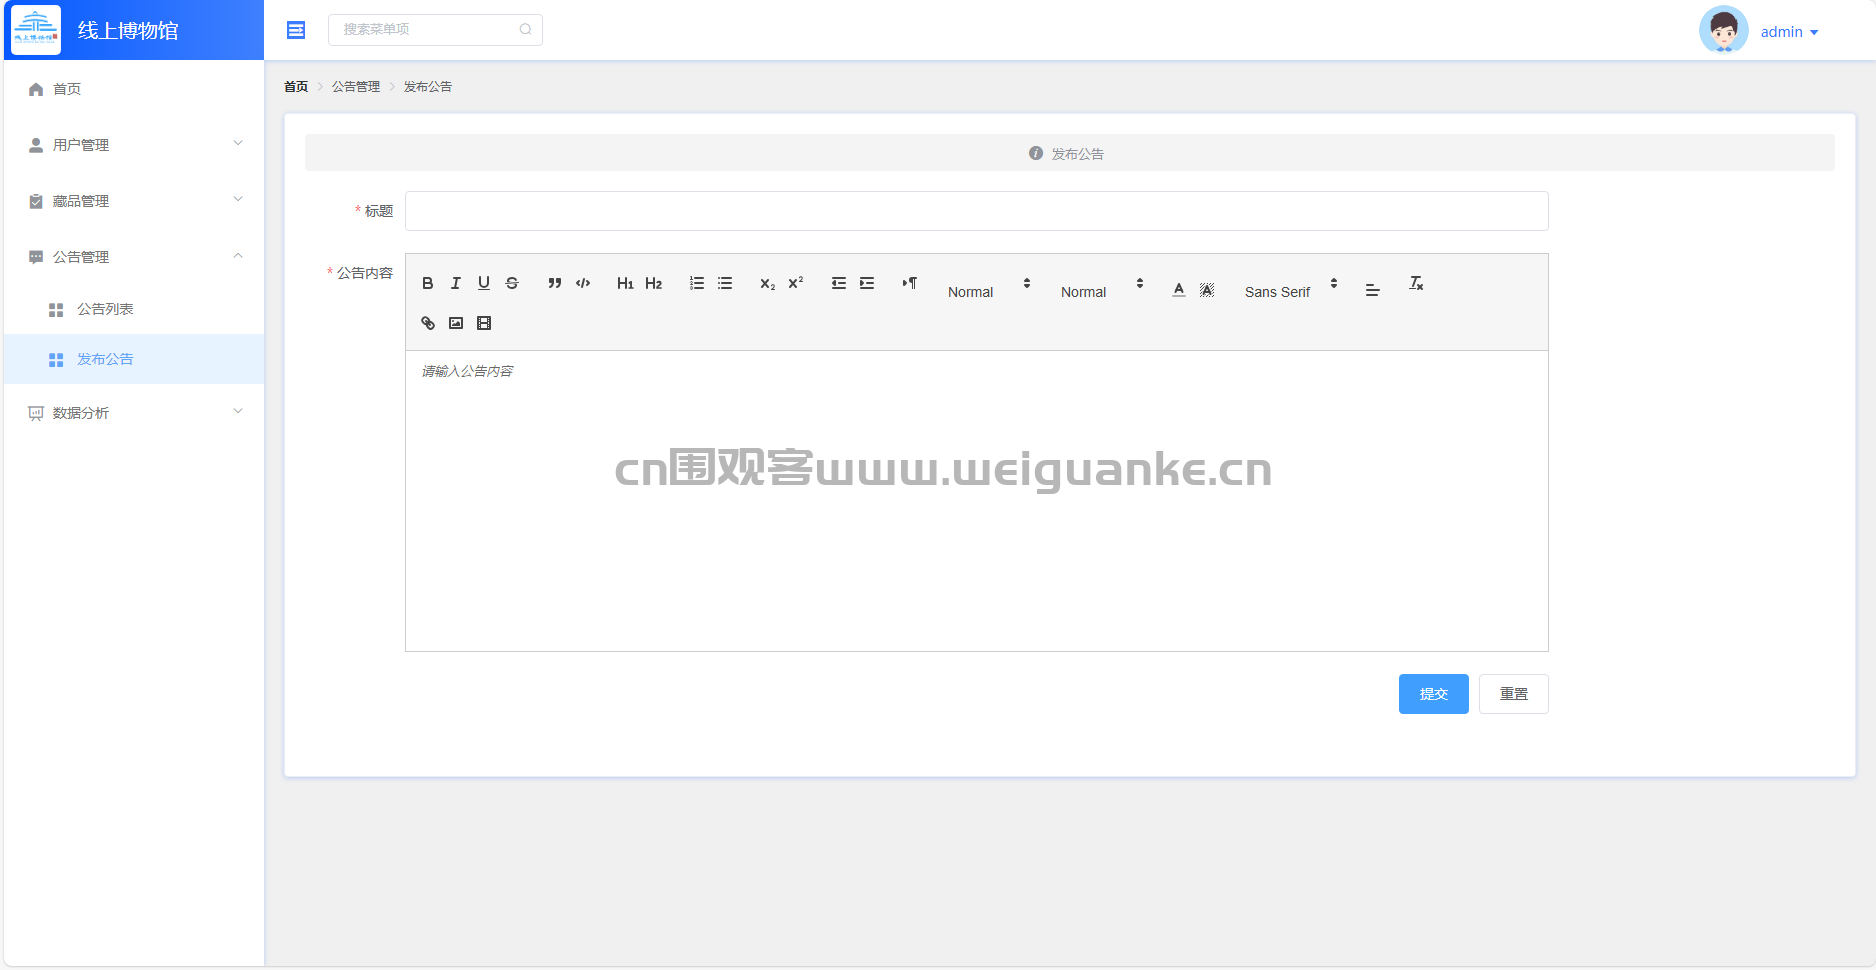Viewport: 1876px width, 970px height.
Task: Click into the 公告内容 editor area
Action: coord(977,501)
